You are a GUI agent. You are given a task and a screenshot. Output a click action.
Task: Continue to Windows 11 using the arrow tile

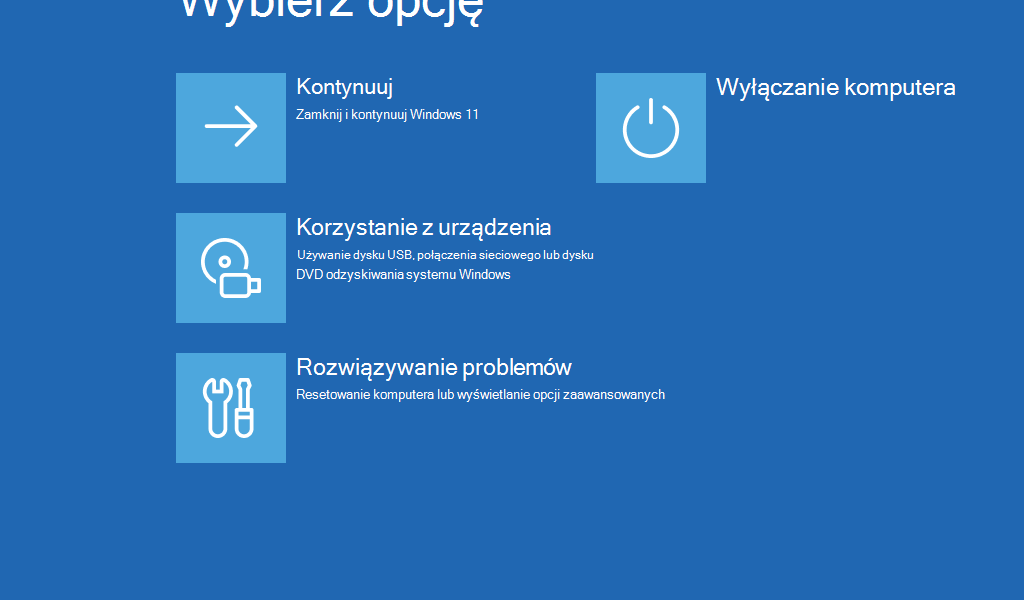(230, 127)
